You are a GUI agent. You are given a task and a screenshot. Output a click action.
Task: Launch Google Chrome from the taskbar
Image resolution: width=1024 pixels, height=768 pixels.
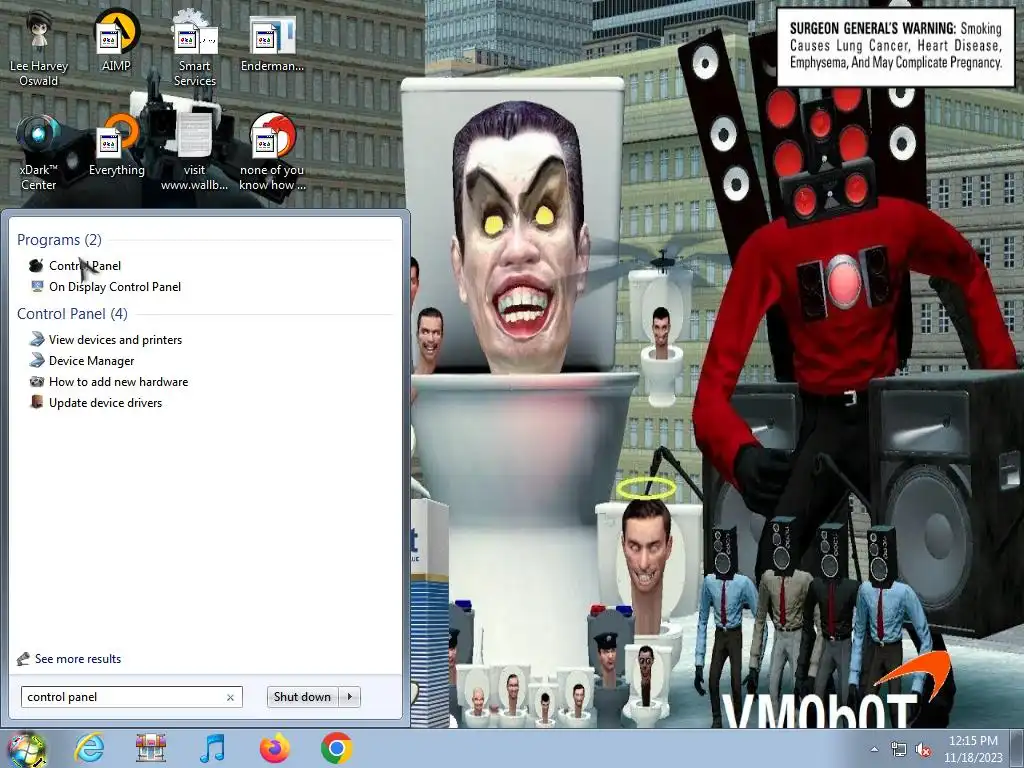click(x=336, y=748)
